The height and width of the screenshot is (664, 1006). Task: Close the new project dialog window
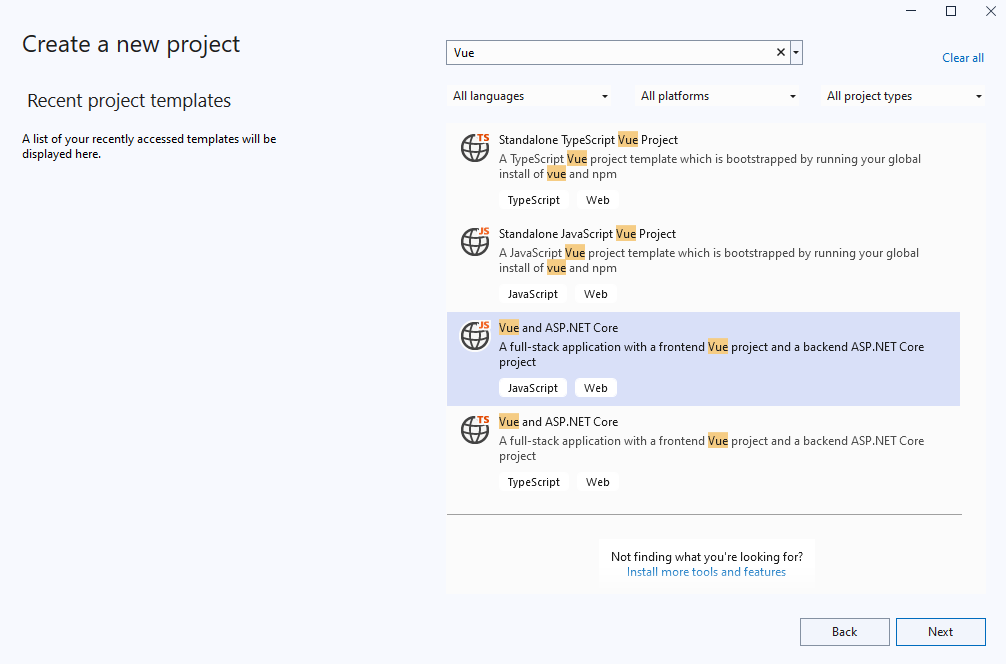click(x=989, y=11)
